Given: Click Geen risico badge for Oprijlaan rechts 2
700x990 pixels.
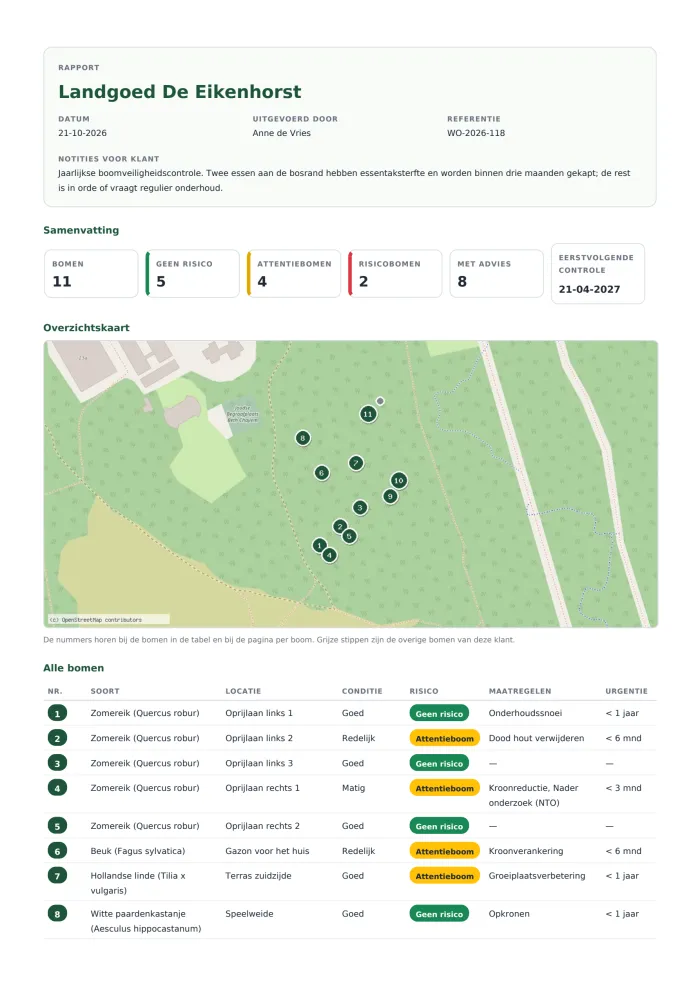Looking at the screenshot, I should click(x=439, y=826).
